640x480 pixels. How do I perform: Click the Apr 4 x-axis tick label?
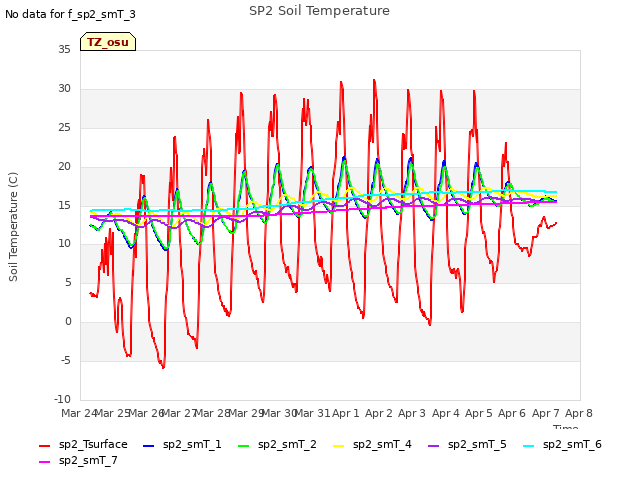point(446,413)
